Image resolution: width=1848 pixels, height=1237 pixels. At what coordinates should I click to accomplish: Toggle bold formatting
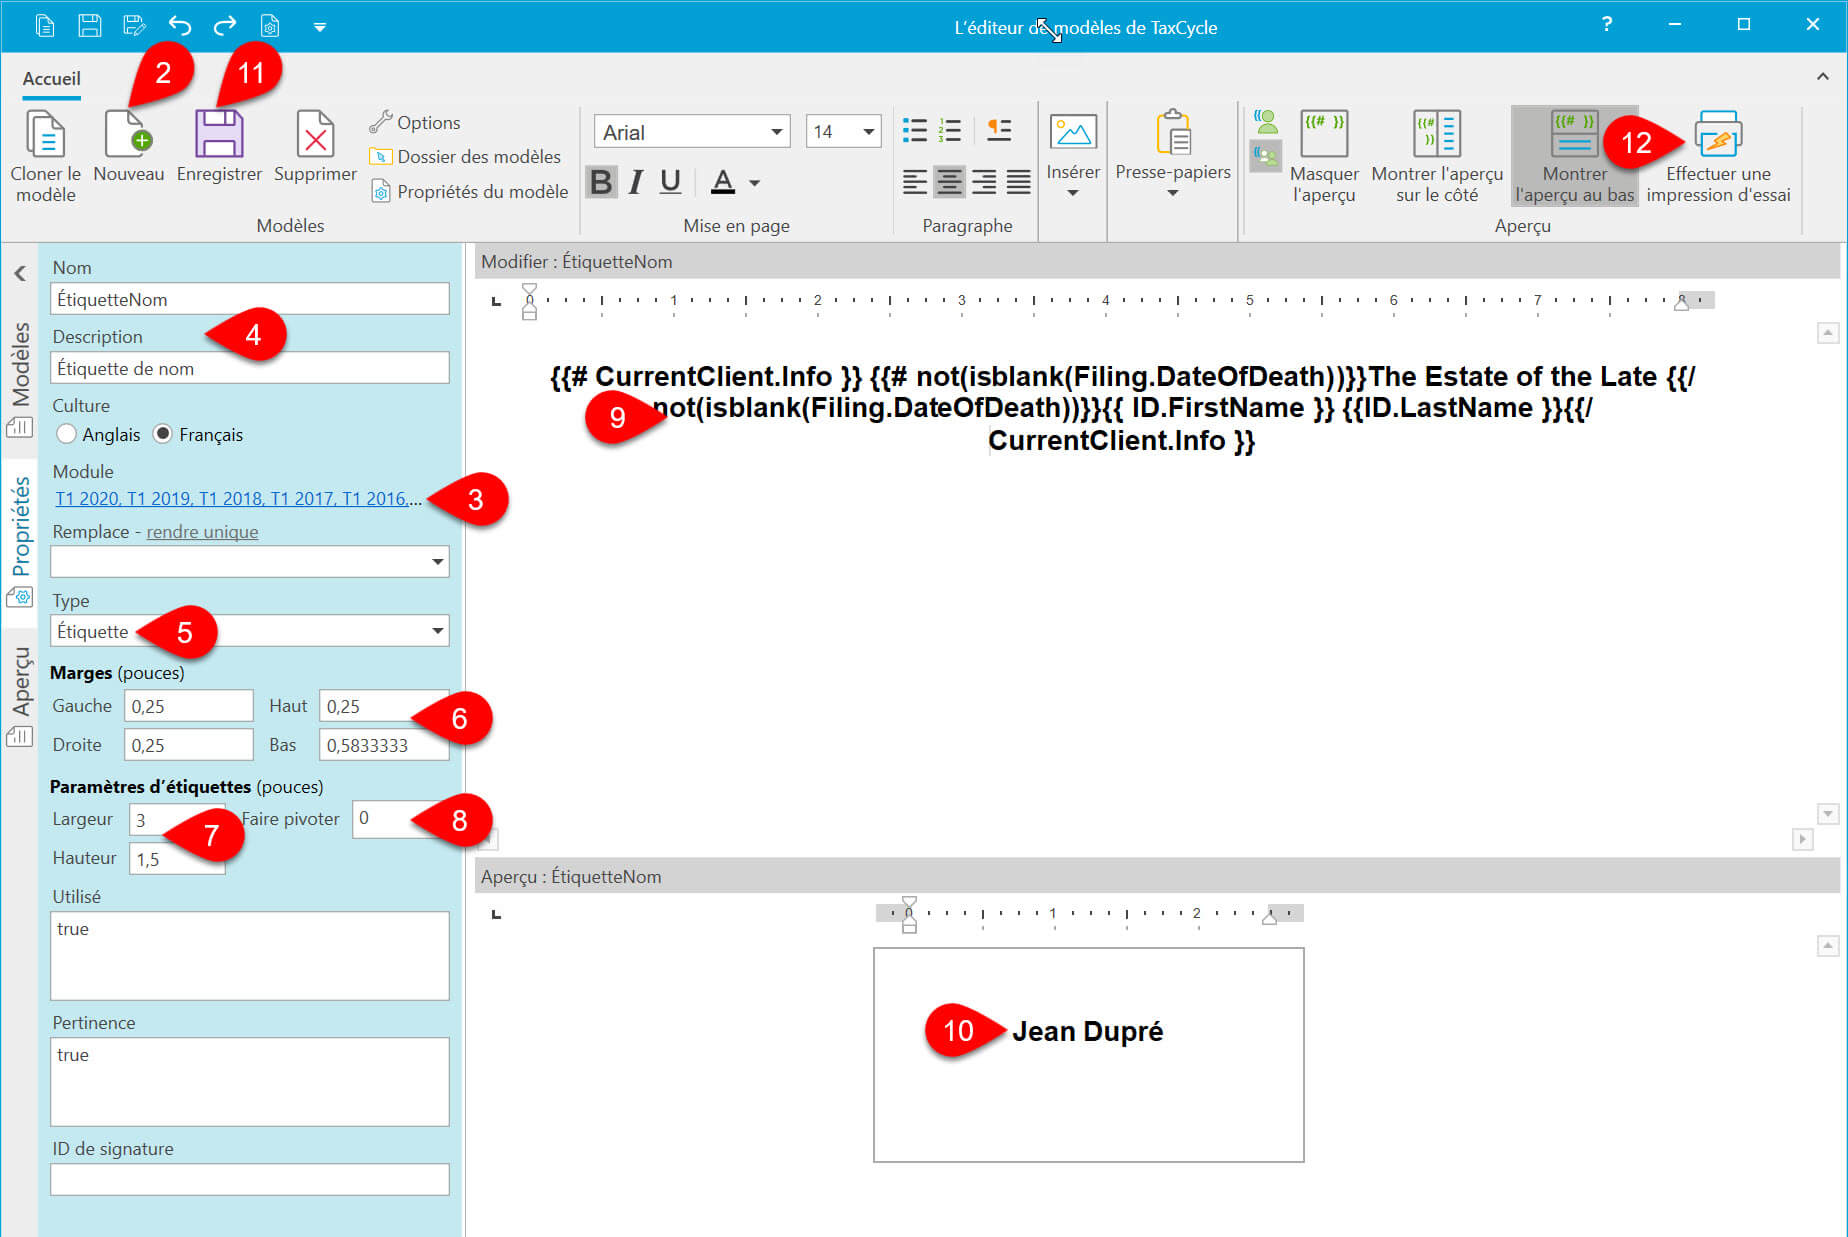tap(601, 182)
